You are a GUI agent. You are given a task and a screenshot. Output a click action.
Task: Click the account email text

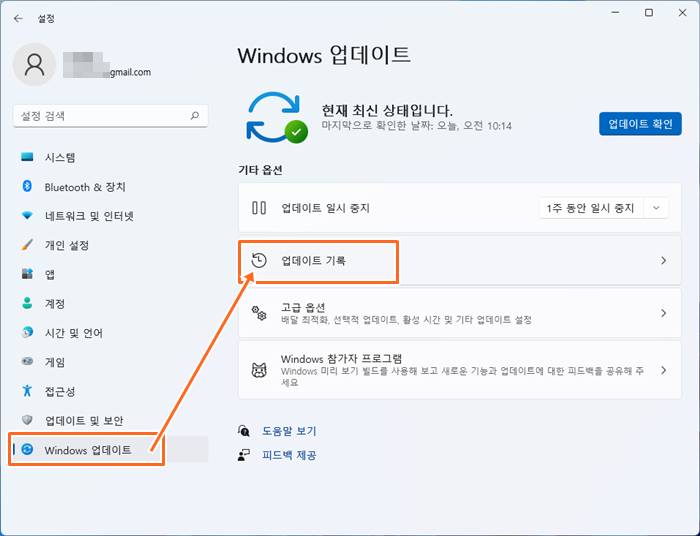coord(130,72)
